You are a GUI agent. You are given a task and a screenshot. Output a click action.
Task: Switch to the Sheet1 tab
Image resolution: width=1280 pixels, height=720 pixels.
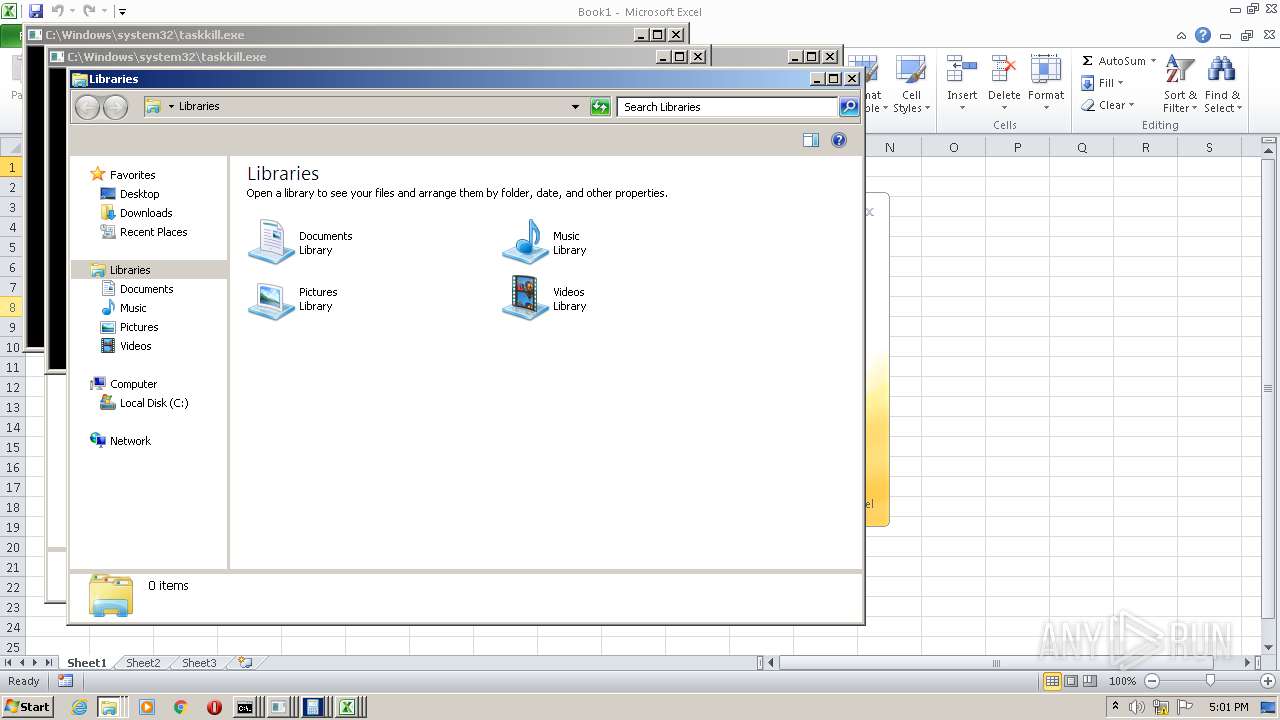pos(86,662)
